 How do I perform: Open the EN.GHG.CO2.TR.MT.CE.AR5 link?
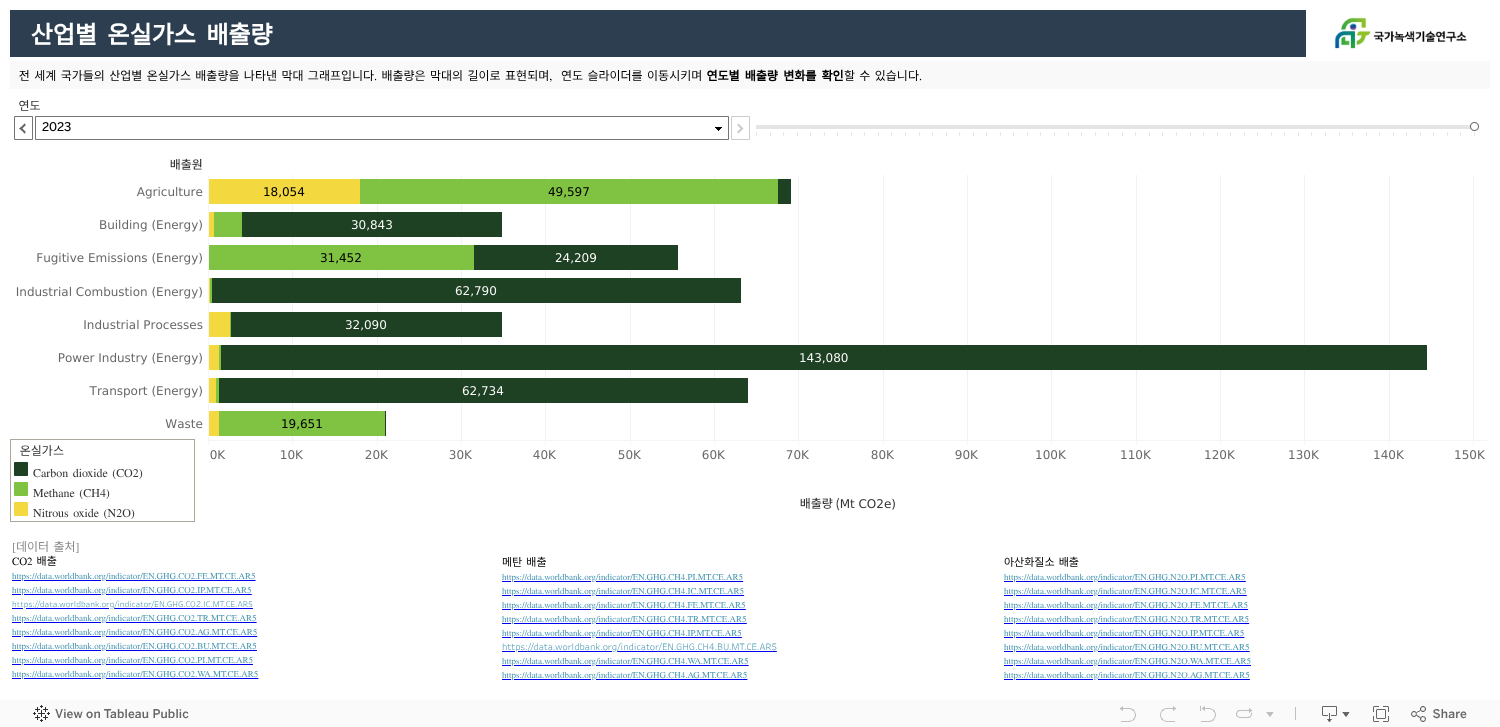[x=134, y=618]
